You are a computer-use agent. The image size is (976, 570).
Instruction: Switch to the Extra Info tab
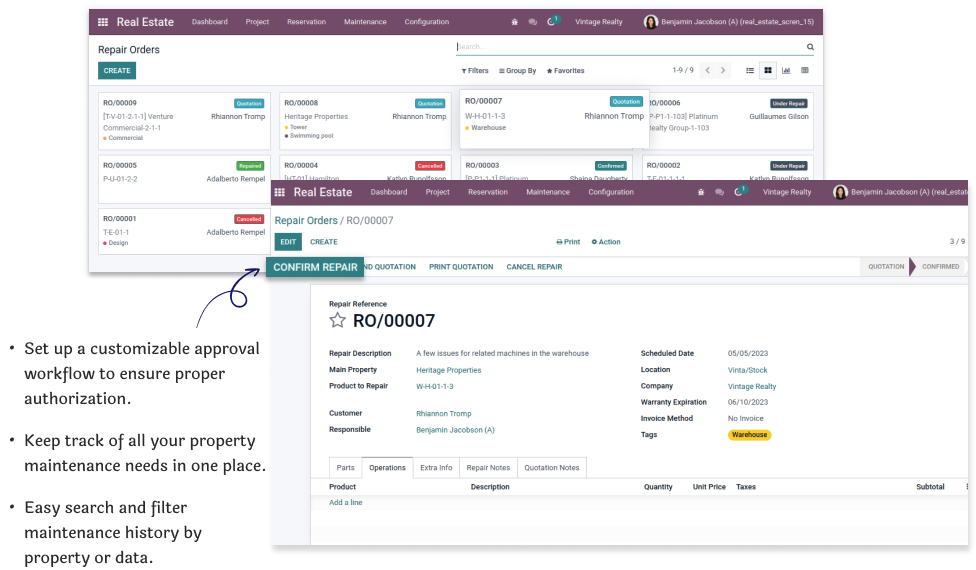(436, 467)
